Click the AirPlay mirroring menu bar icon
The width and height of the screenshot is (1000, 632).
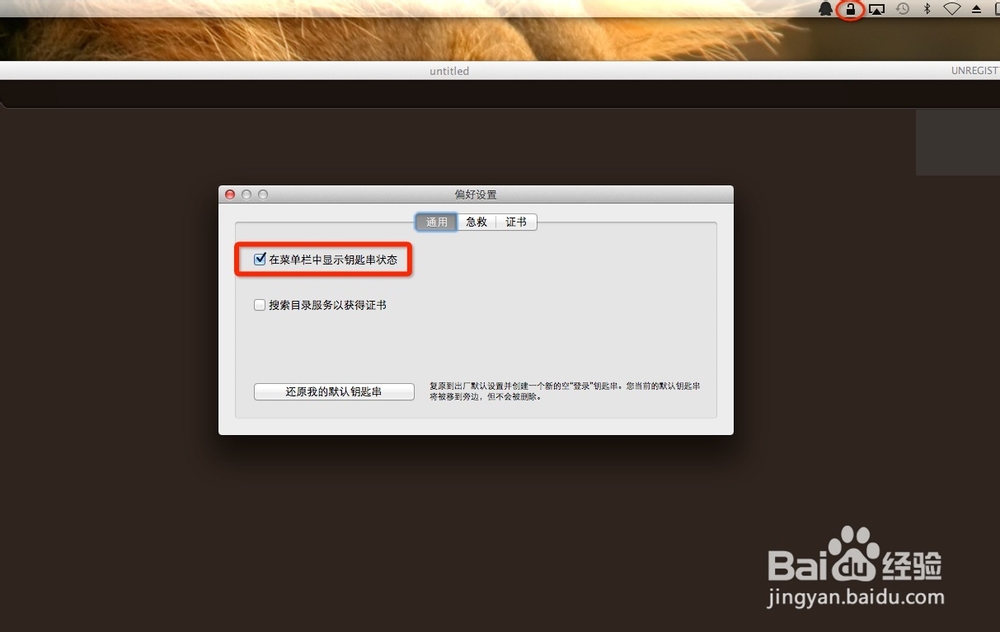(x=877, y=9)
